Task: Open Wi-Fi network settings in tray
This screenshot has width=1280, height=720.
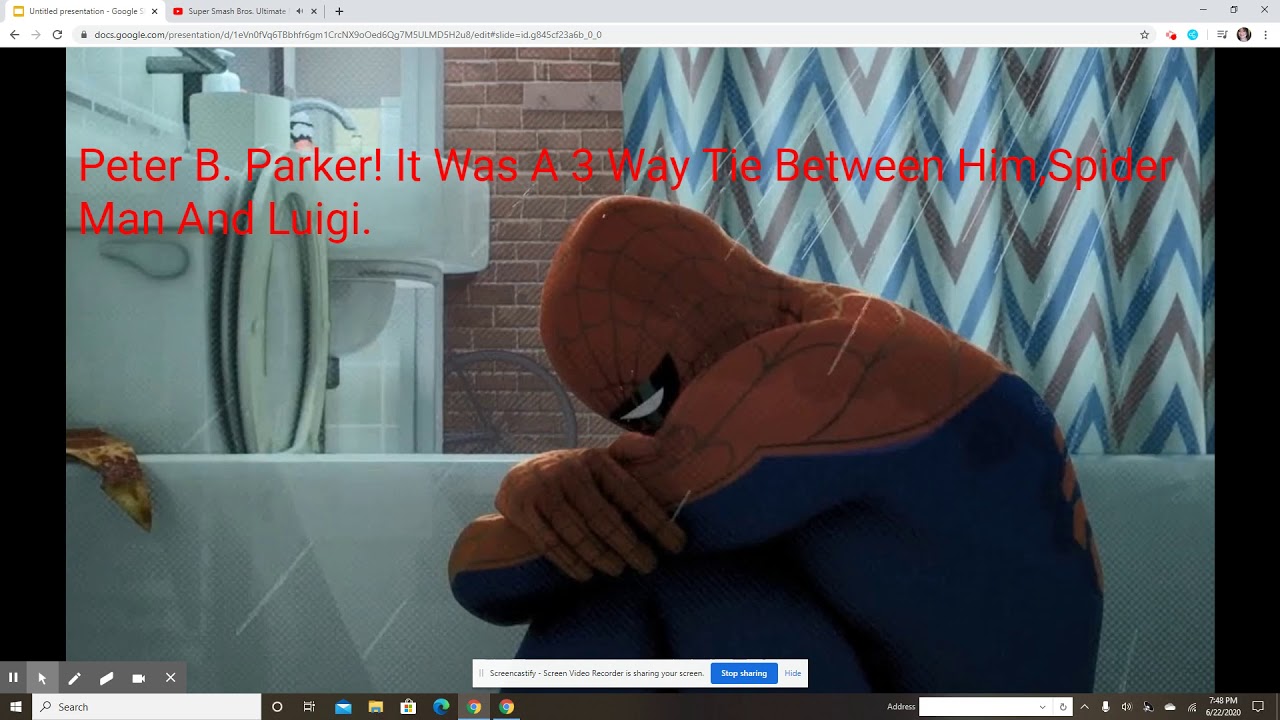Action: coord(1192,707)
